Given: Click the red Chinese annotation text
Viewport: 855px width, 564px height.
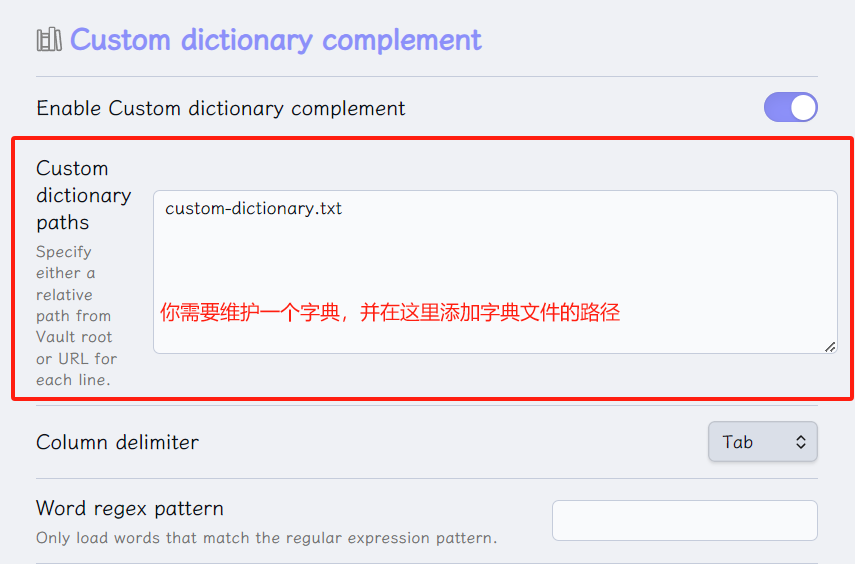Looking at the screenshot, I should click(390, 313).
